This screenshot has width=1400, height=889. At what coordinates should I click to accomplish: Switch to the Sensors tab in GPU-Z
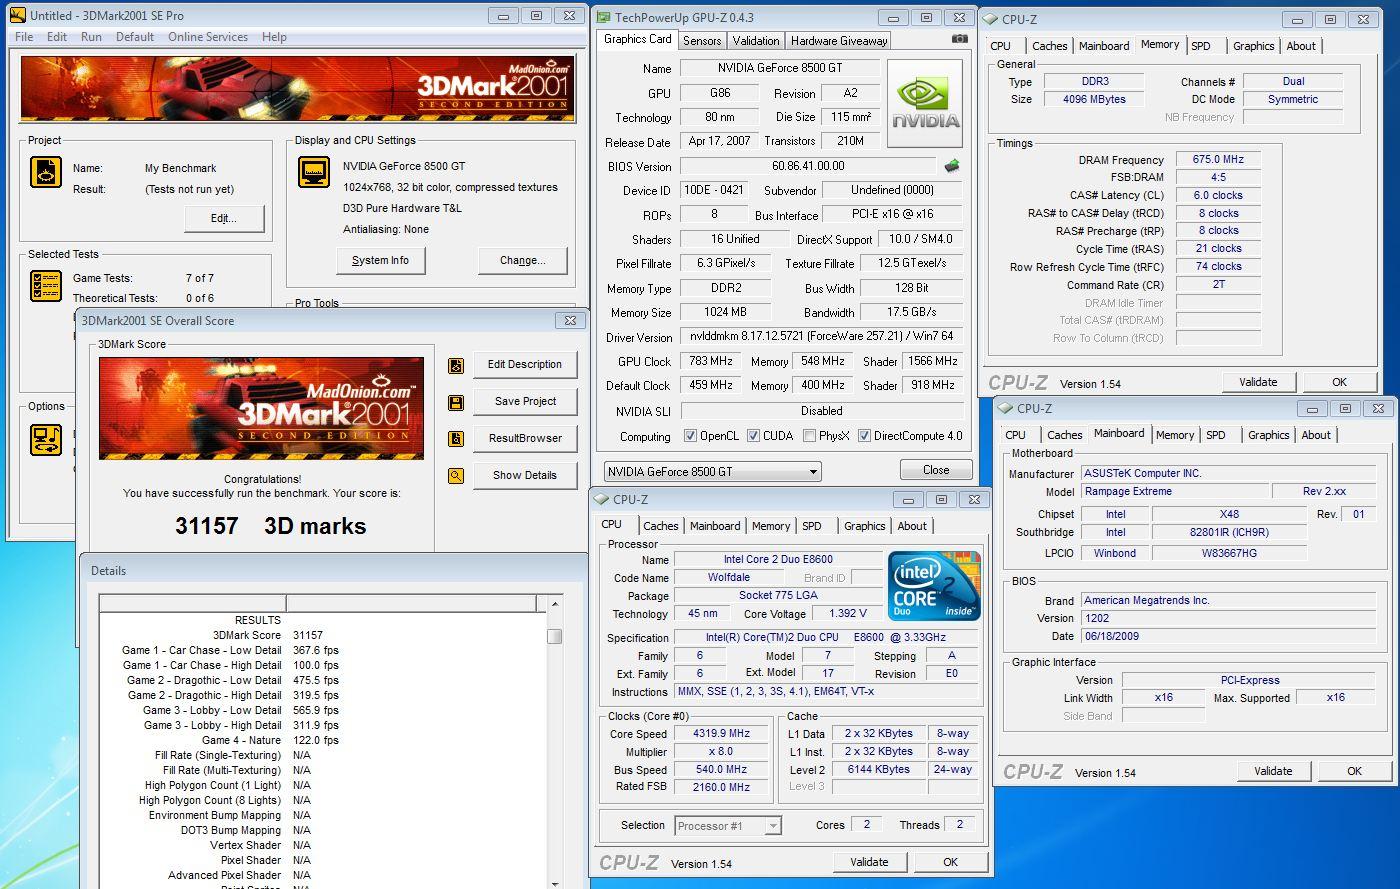pyautogui.click(x=702, y=41)
